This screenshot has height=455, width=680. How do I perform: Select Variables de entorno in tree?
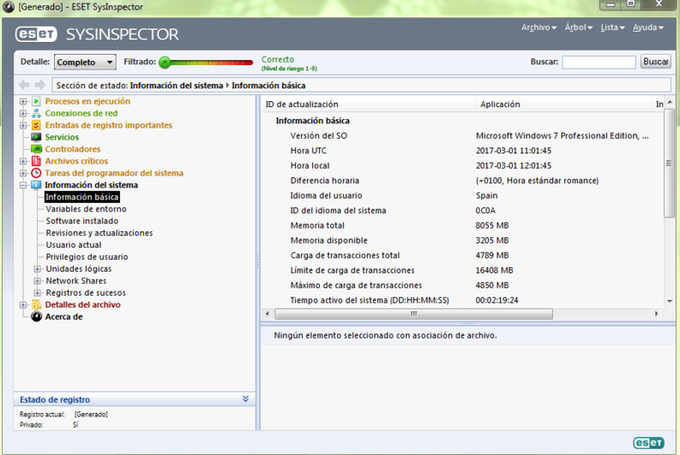pyautogui.click(x=86, y=209)
